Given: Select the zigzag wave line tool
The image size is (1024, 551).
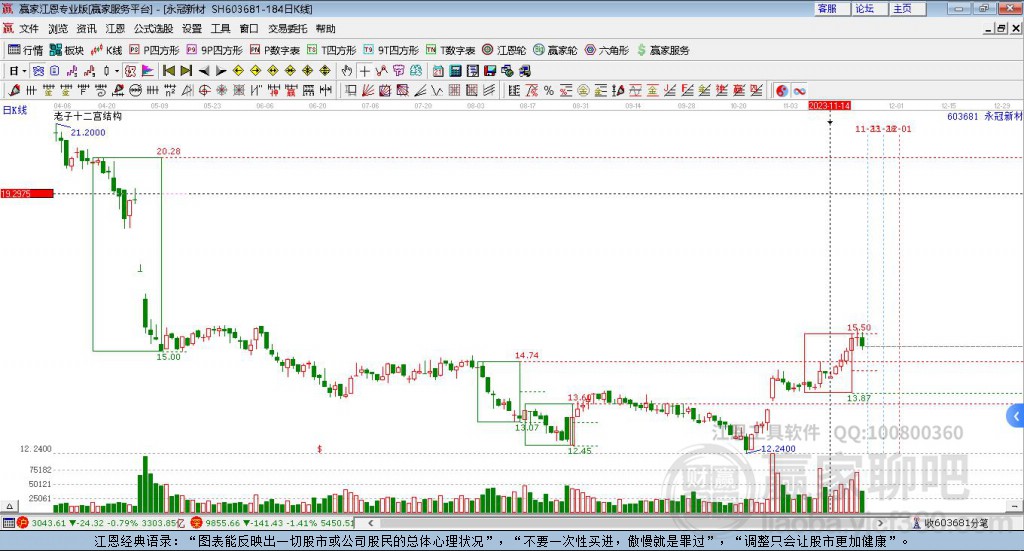Looking at the screenshot, I should point(437,91).
